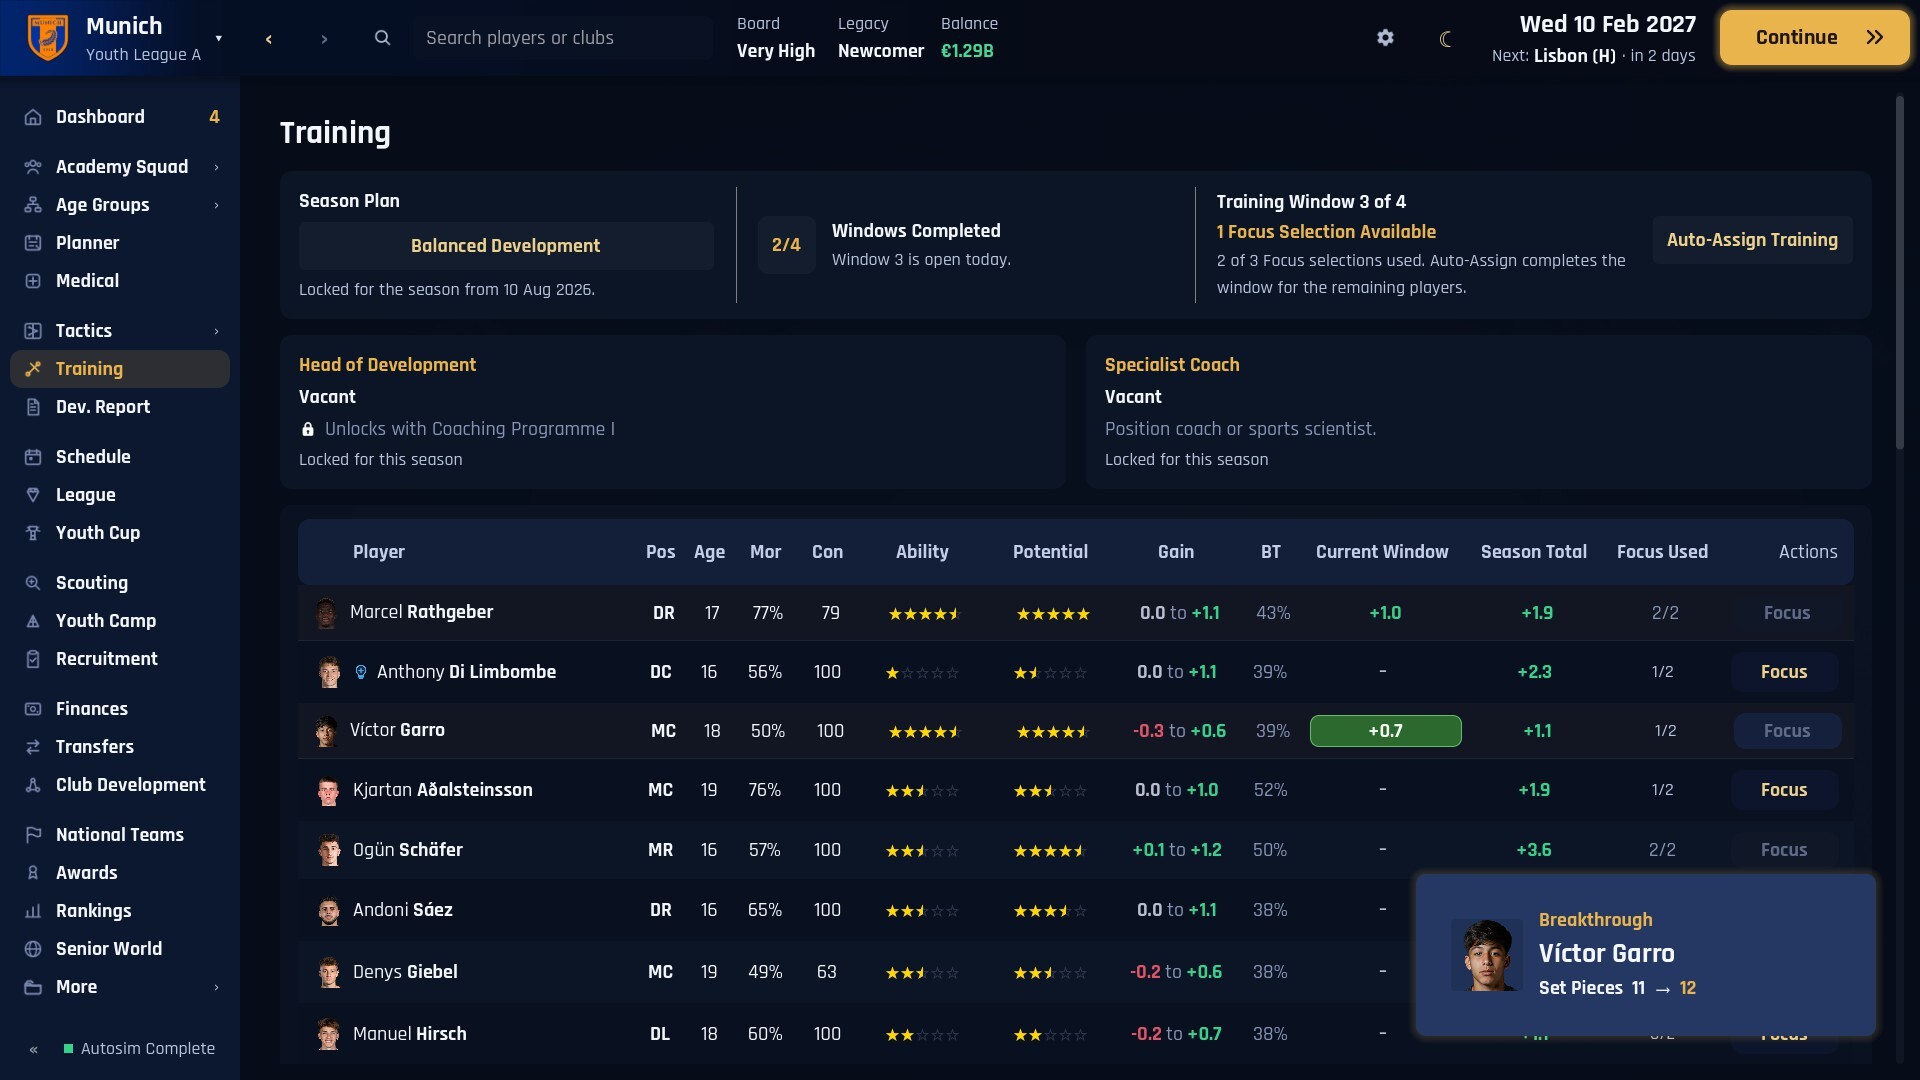Image resolution: width=1920 pixels, height=1080 pixels.
Task: Focus the Search players or clubs field
Action: (563, 38)
